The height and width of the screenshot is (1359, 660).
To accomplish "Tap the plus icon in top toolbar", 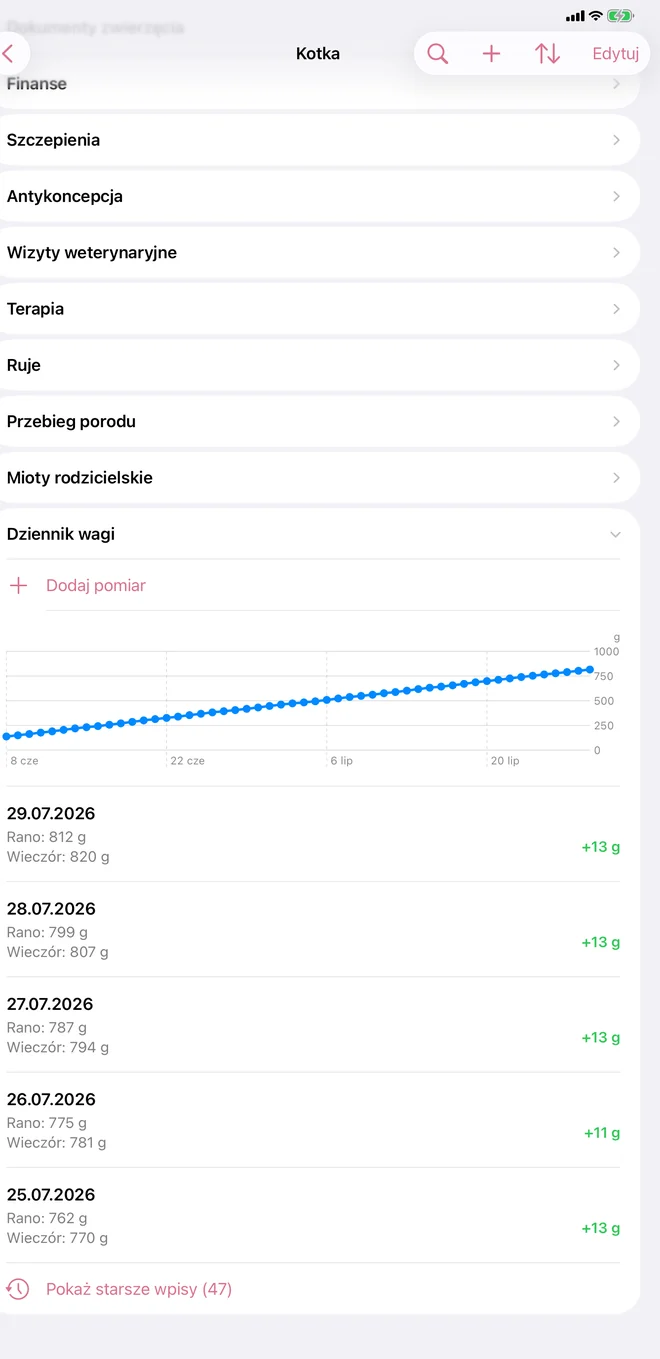I will pyautogui.click(x=491, y=54).
